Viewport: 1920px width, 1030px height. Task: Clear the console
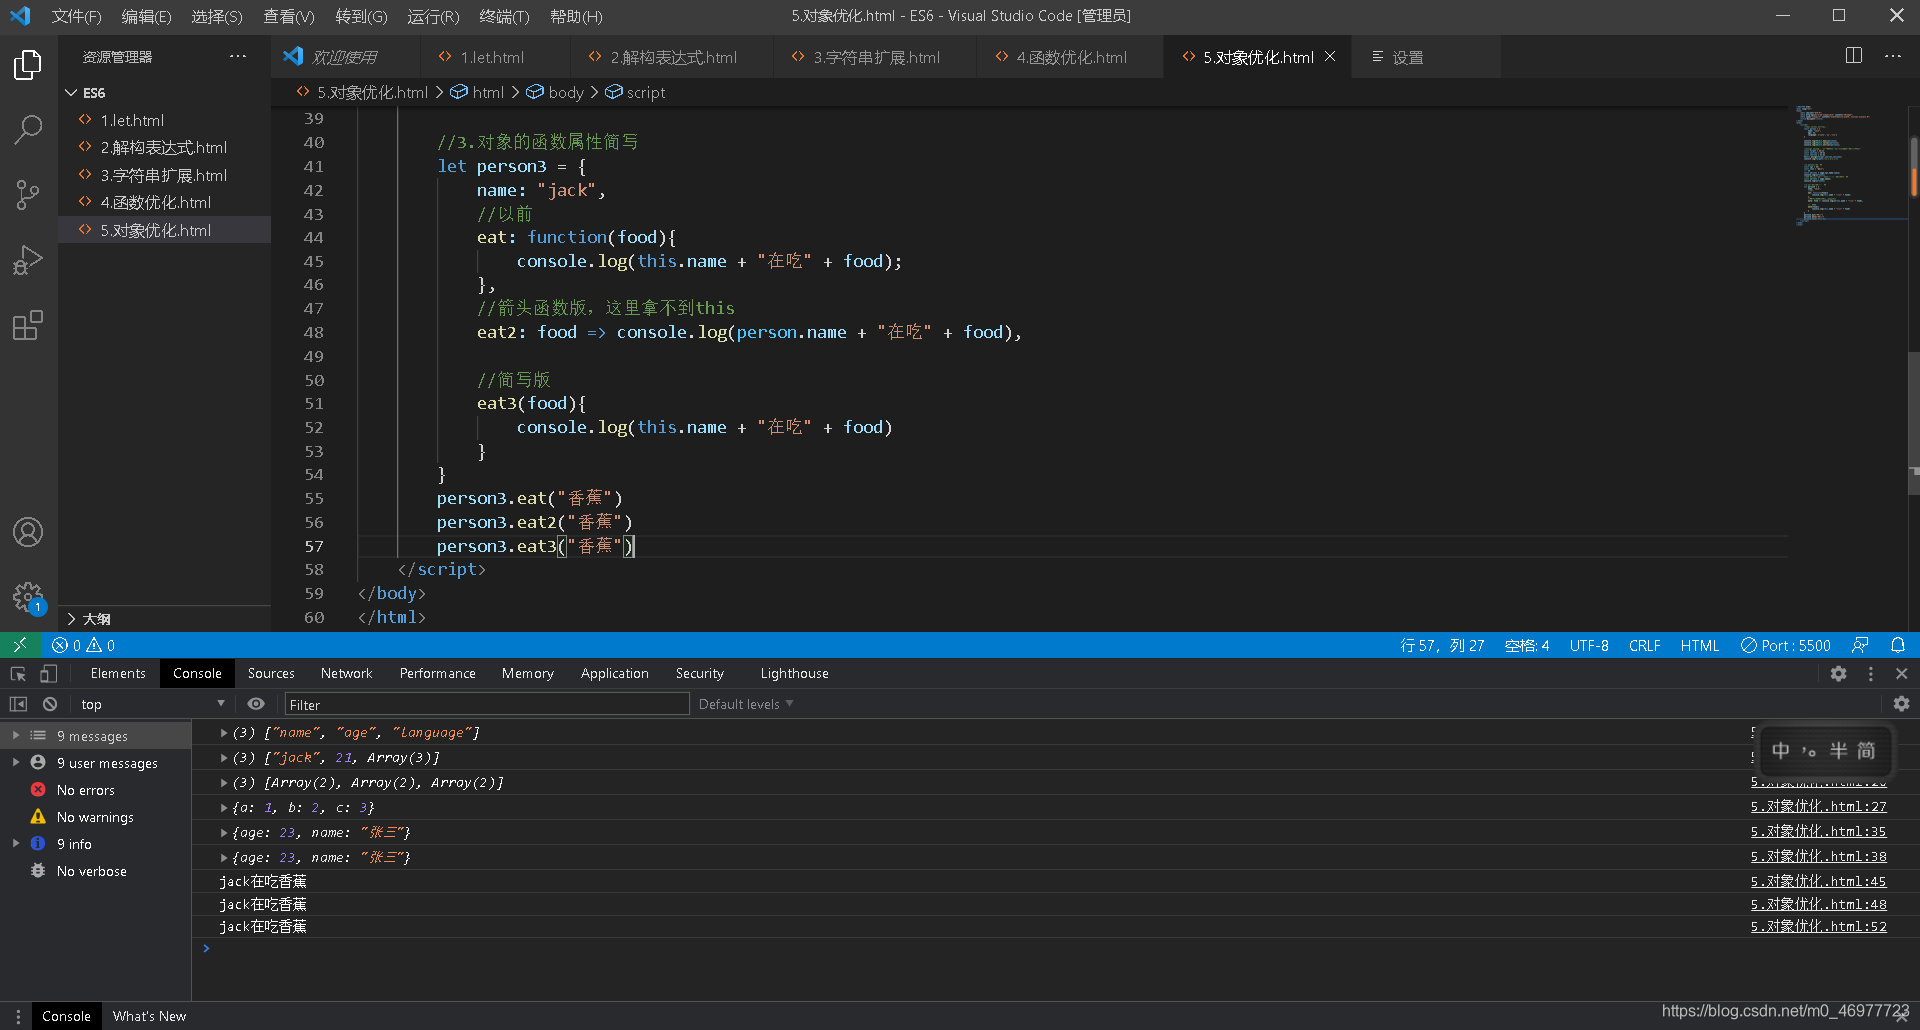pyautogui.click(x=50, y=704)
